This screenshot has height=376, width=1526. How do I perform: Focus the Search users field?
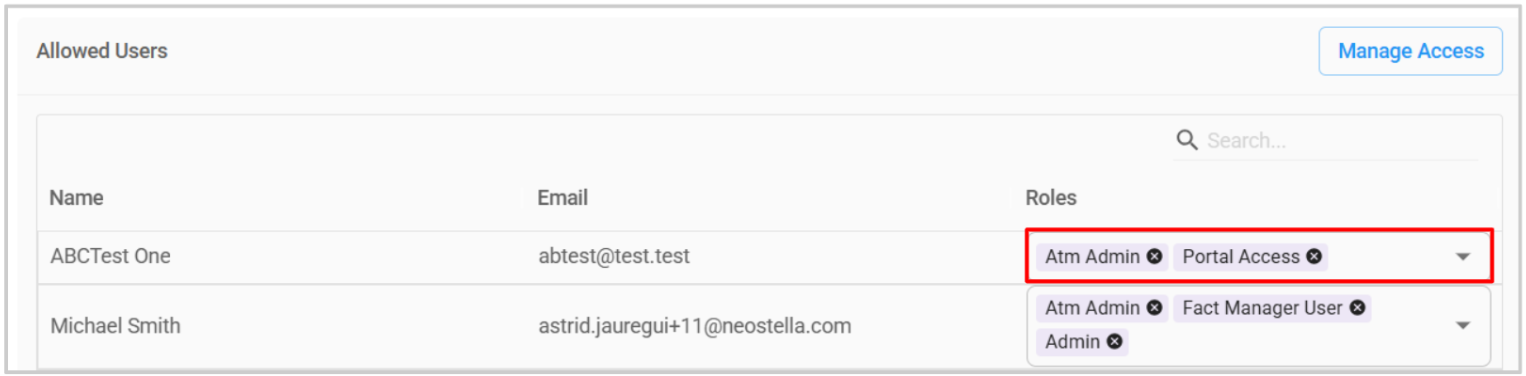click(x=1340, y=140)
